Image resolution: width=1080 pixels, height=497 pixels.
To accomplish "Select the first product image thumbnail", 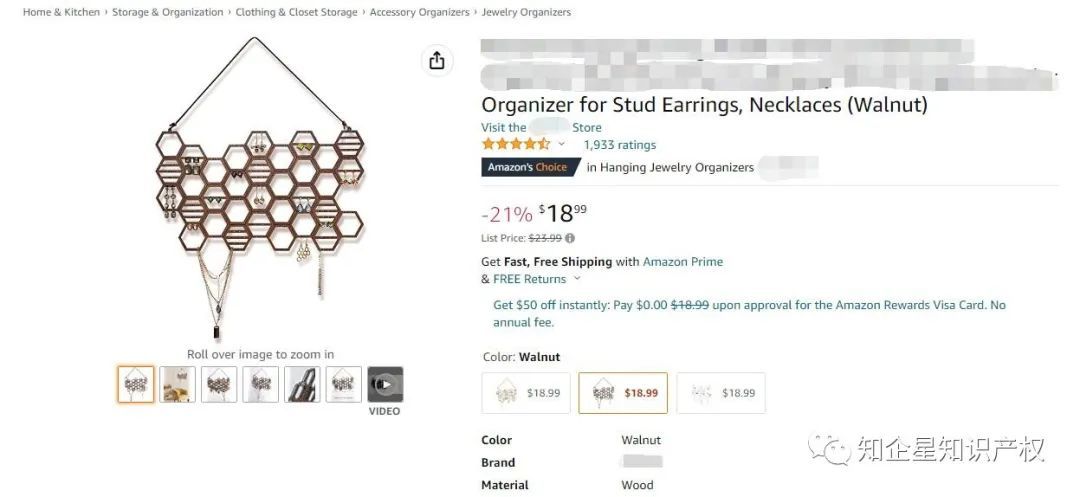I will point(136,384).
